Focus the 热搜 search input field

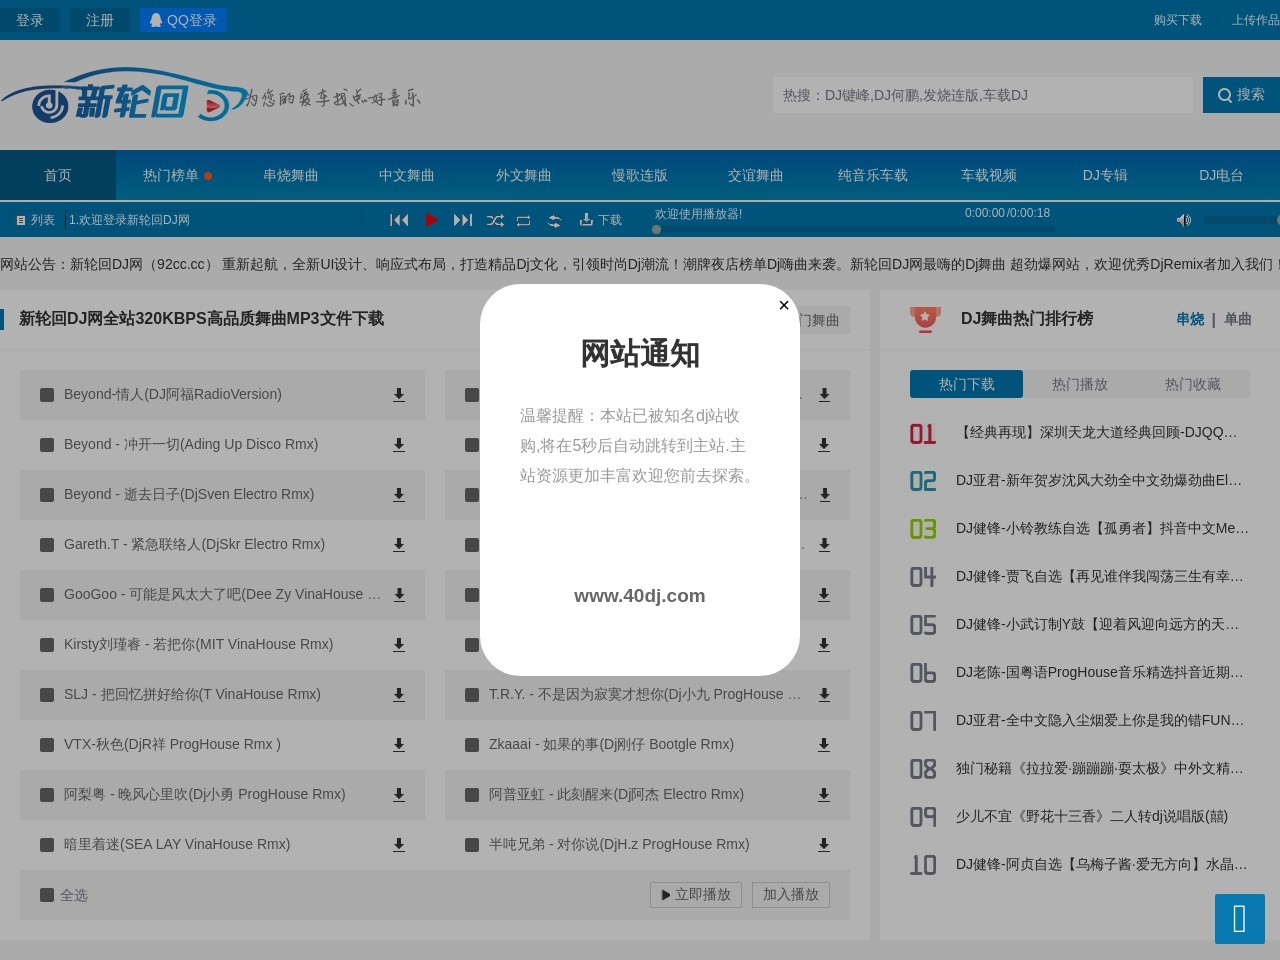point(983,95)
